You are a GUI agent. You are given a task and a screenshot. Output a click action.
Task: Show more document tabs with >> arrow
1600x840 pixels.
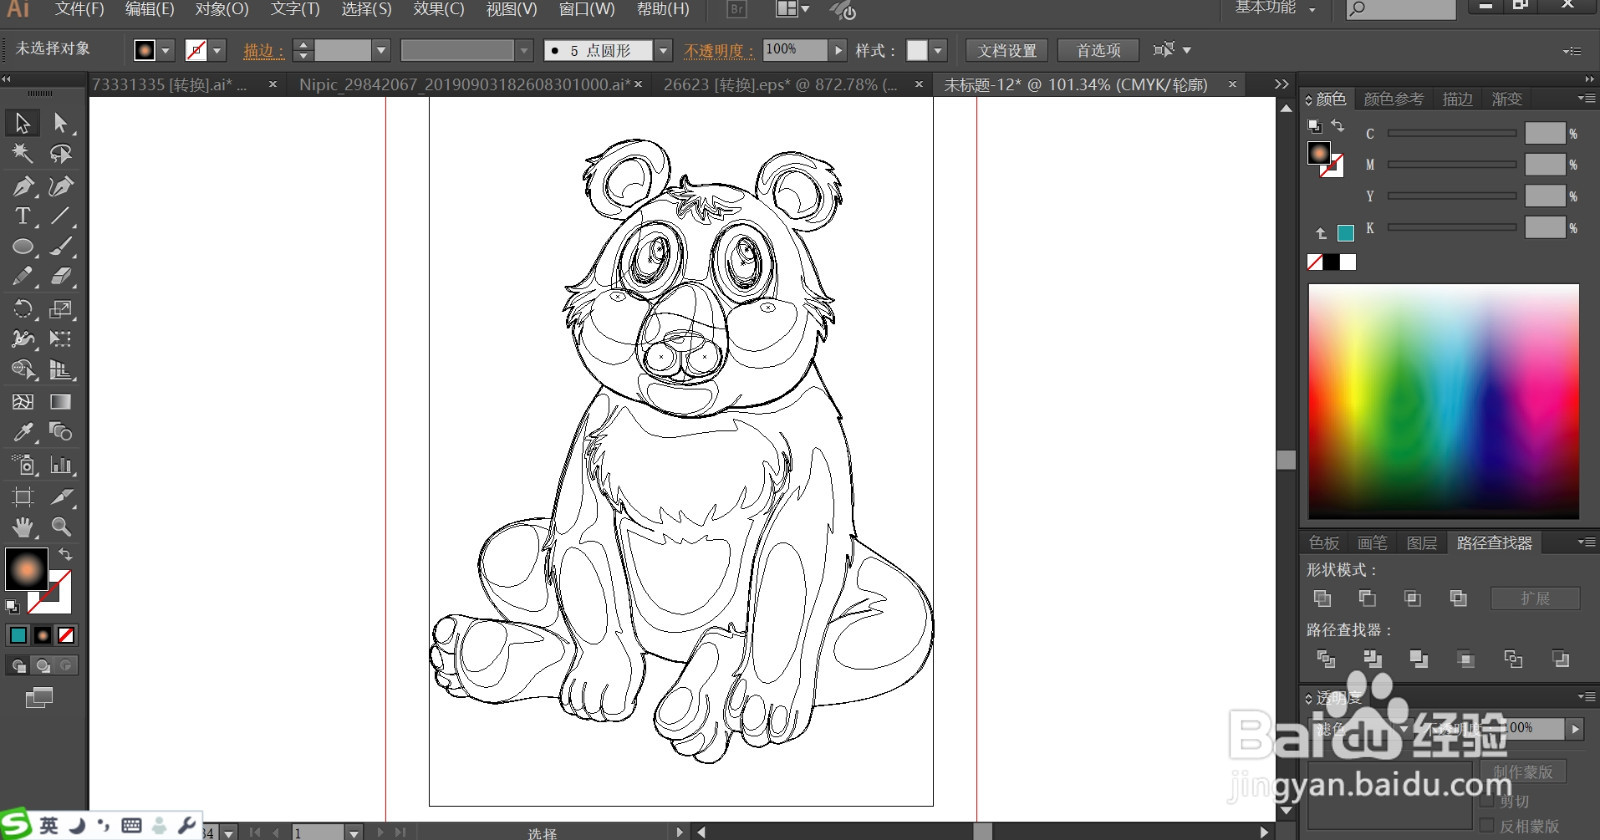pos(1281,85)
